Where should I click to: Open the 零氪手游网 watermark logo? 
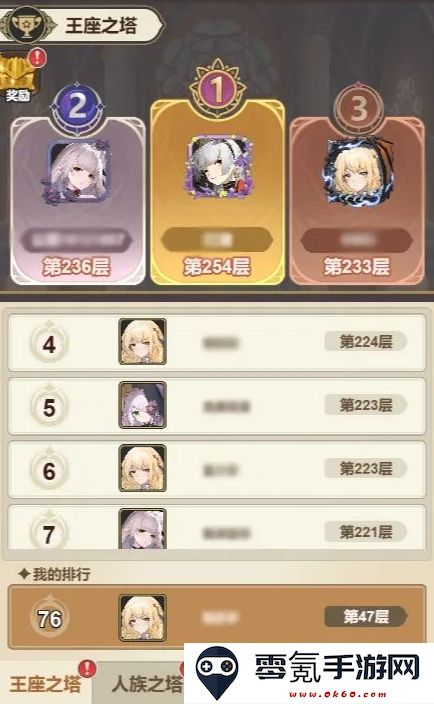[308, 673]
